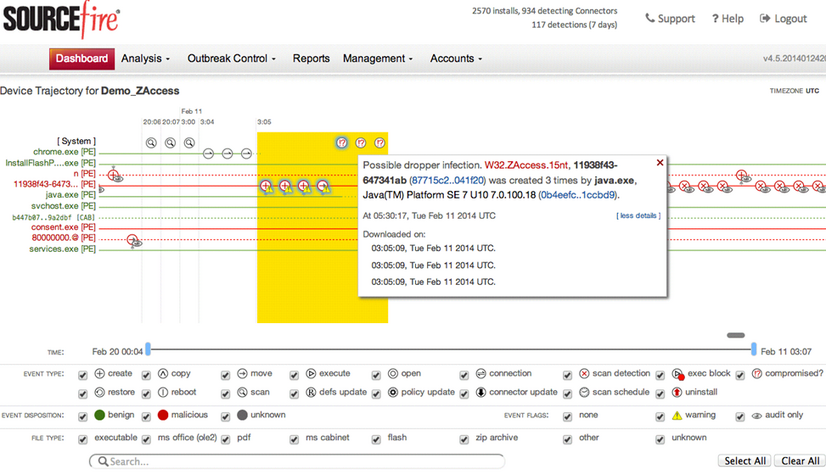Viewport: 826px width, 475px height.
Task: Select the chrome.exe [PE] trajectory row
Action: coord(64,152)
